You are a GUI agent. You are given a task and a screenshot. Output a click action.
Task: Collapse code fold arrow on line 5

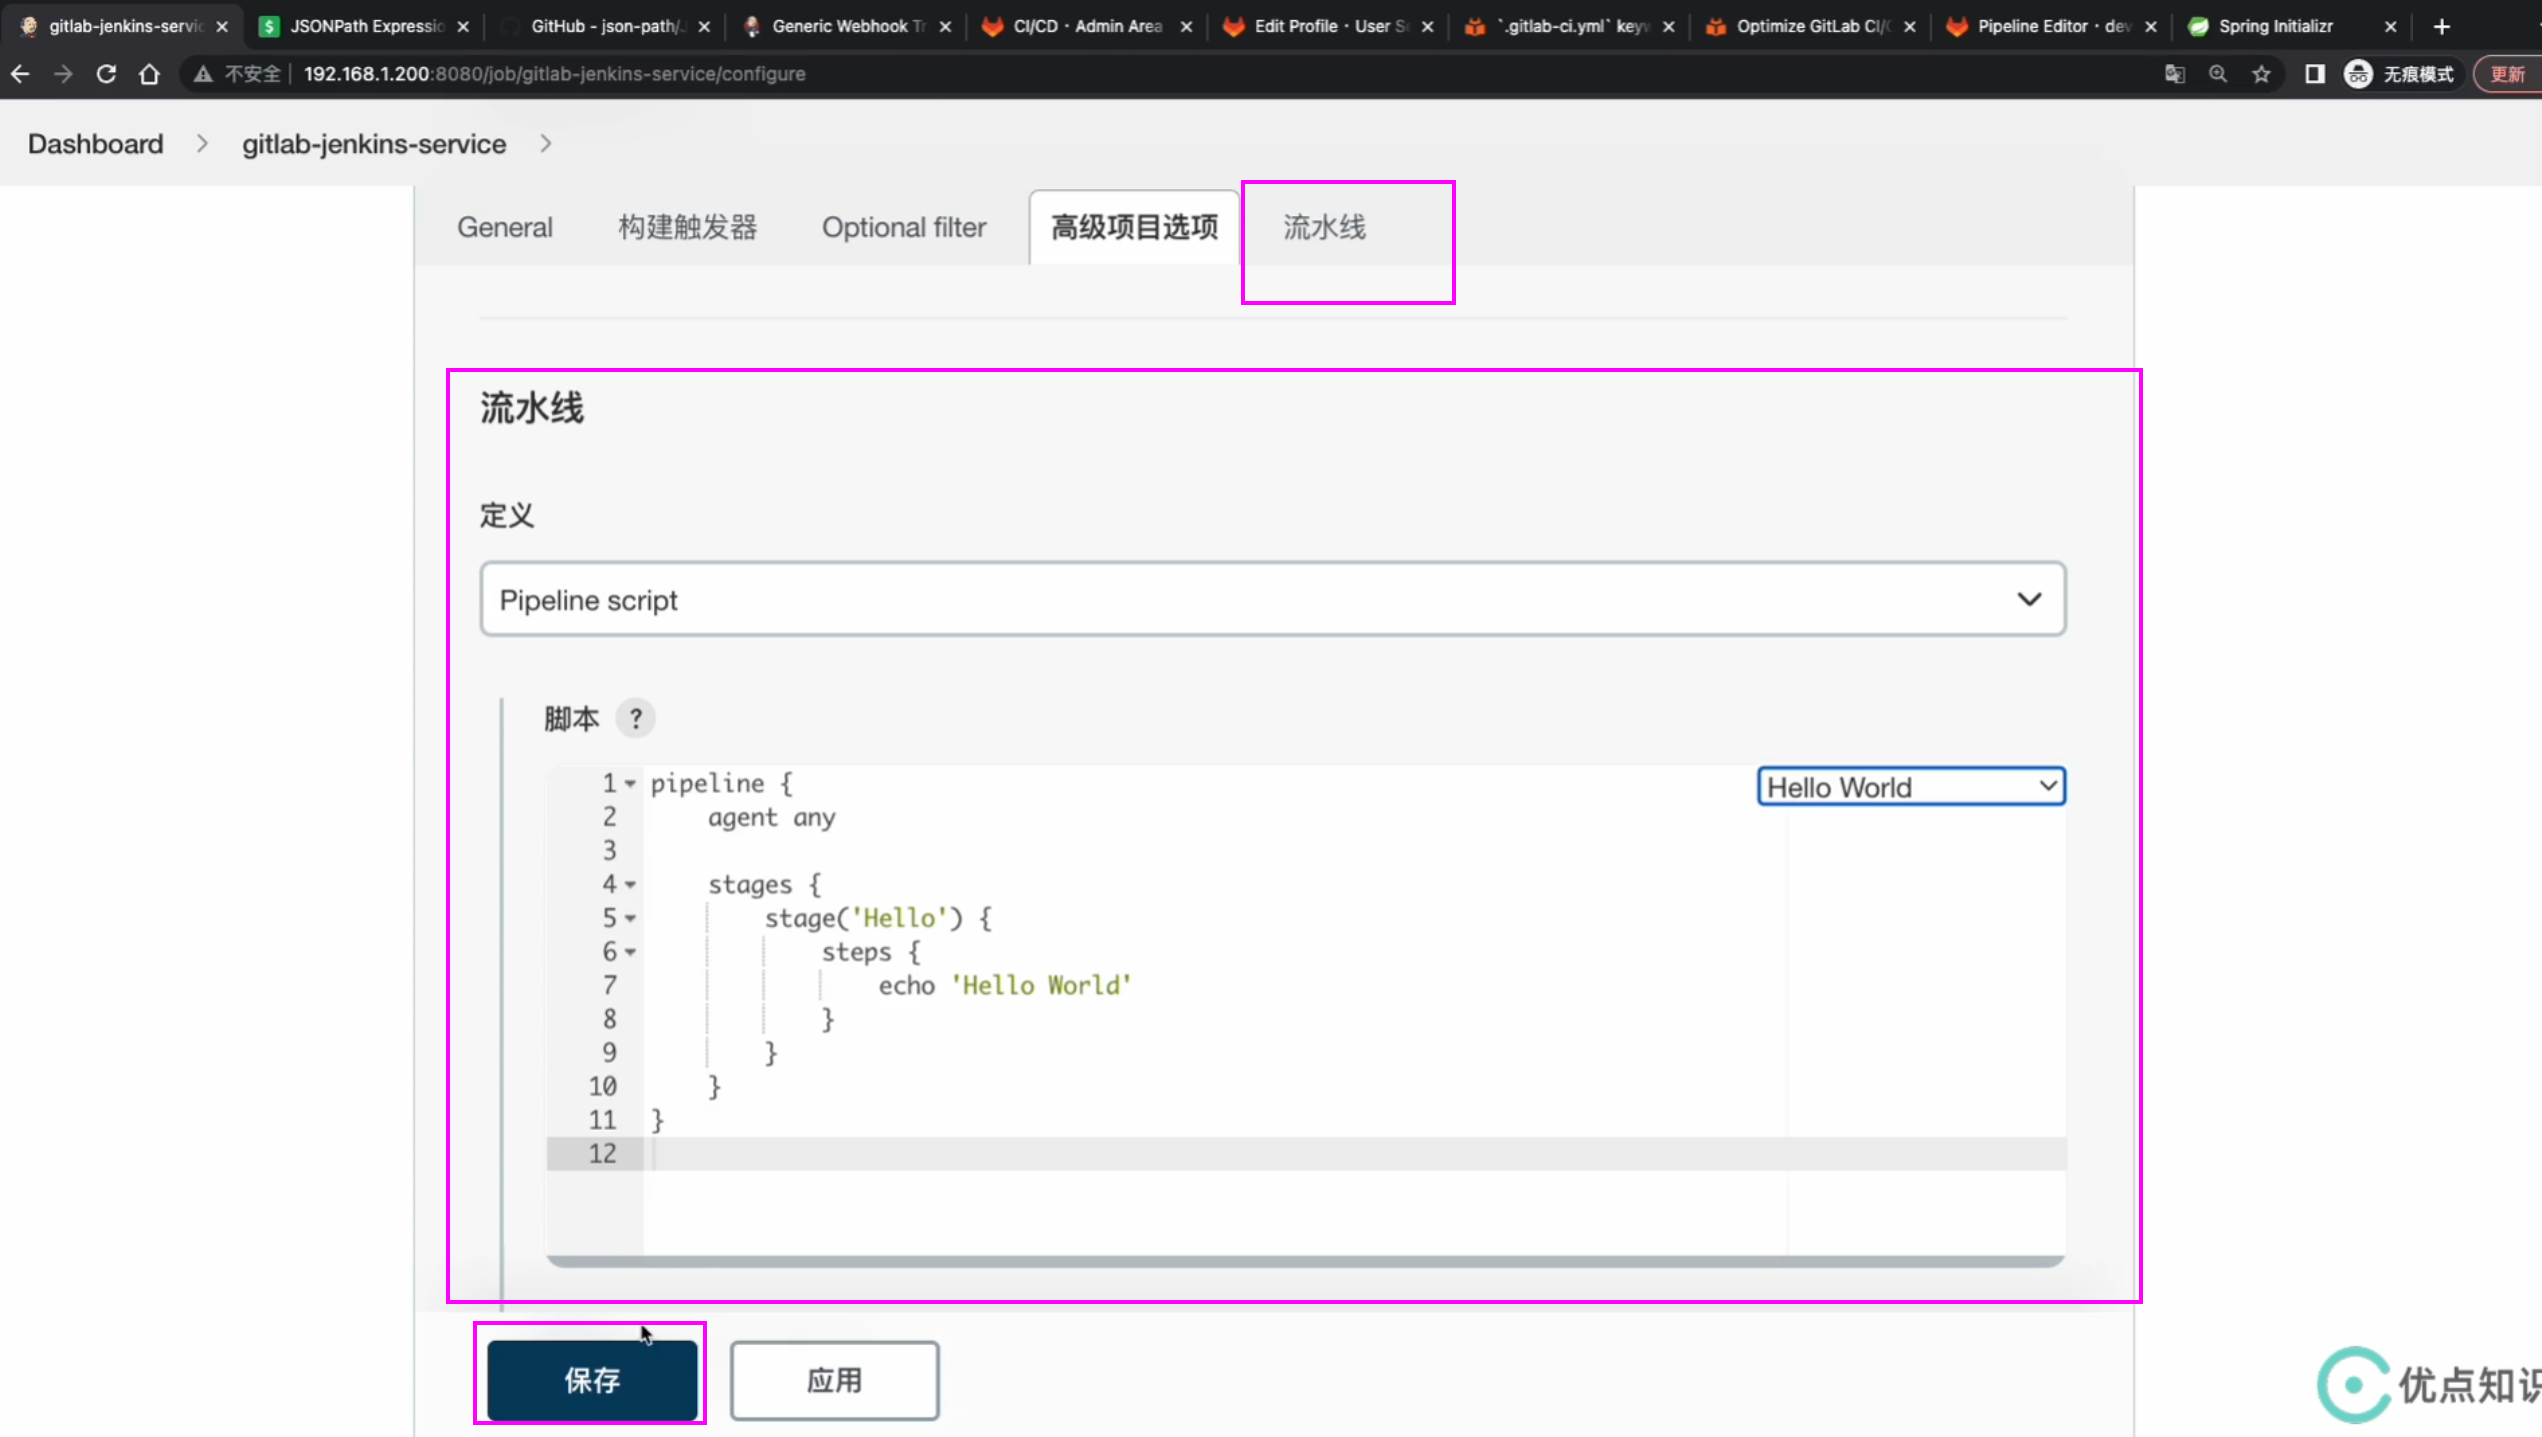630,918
